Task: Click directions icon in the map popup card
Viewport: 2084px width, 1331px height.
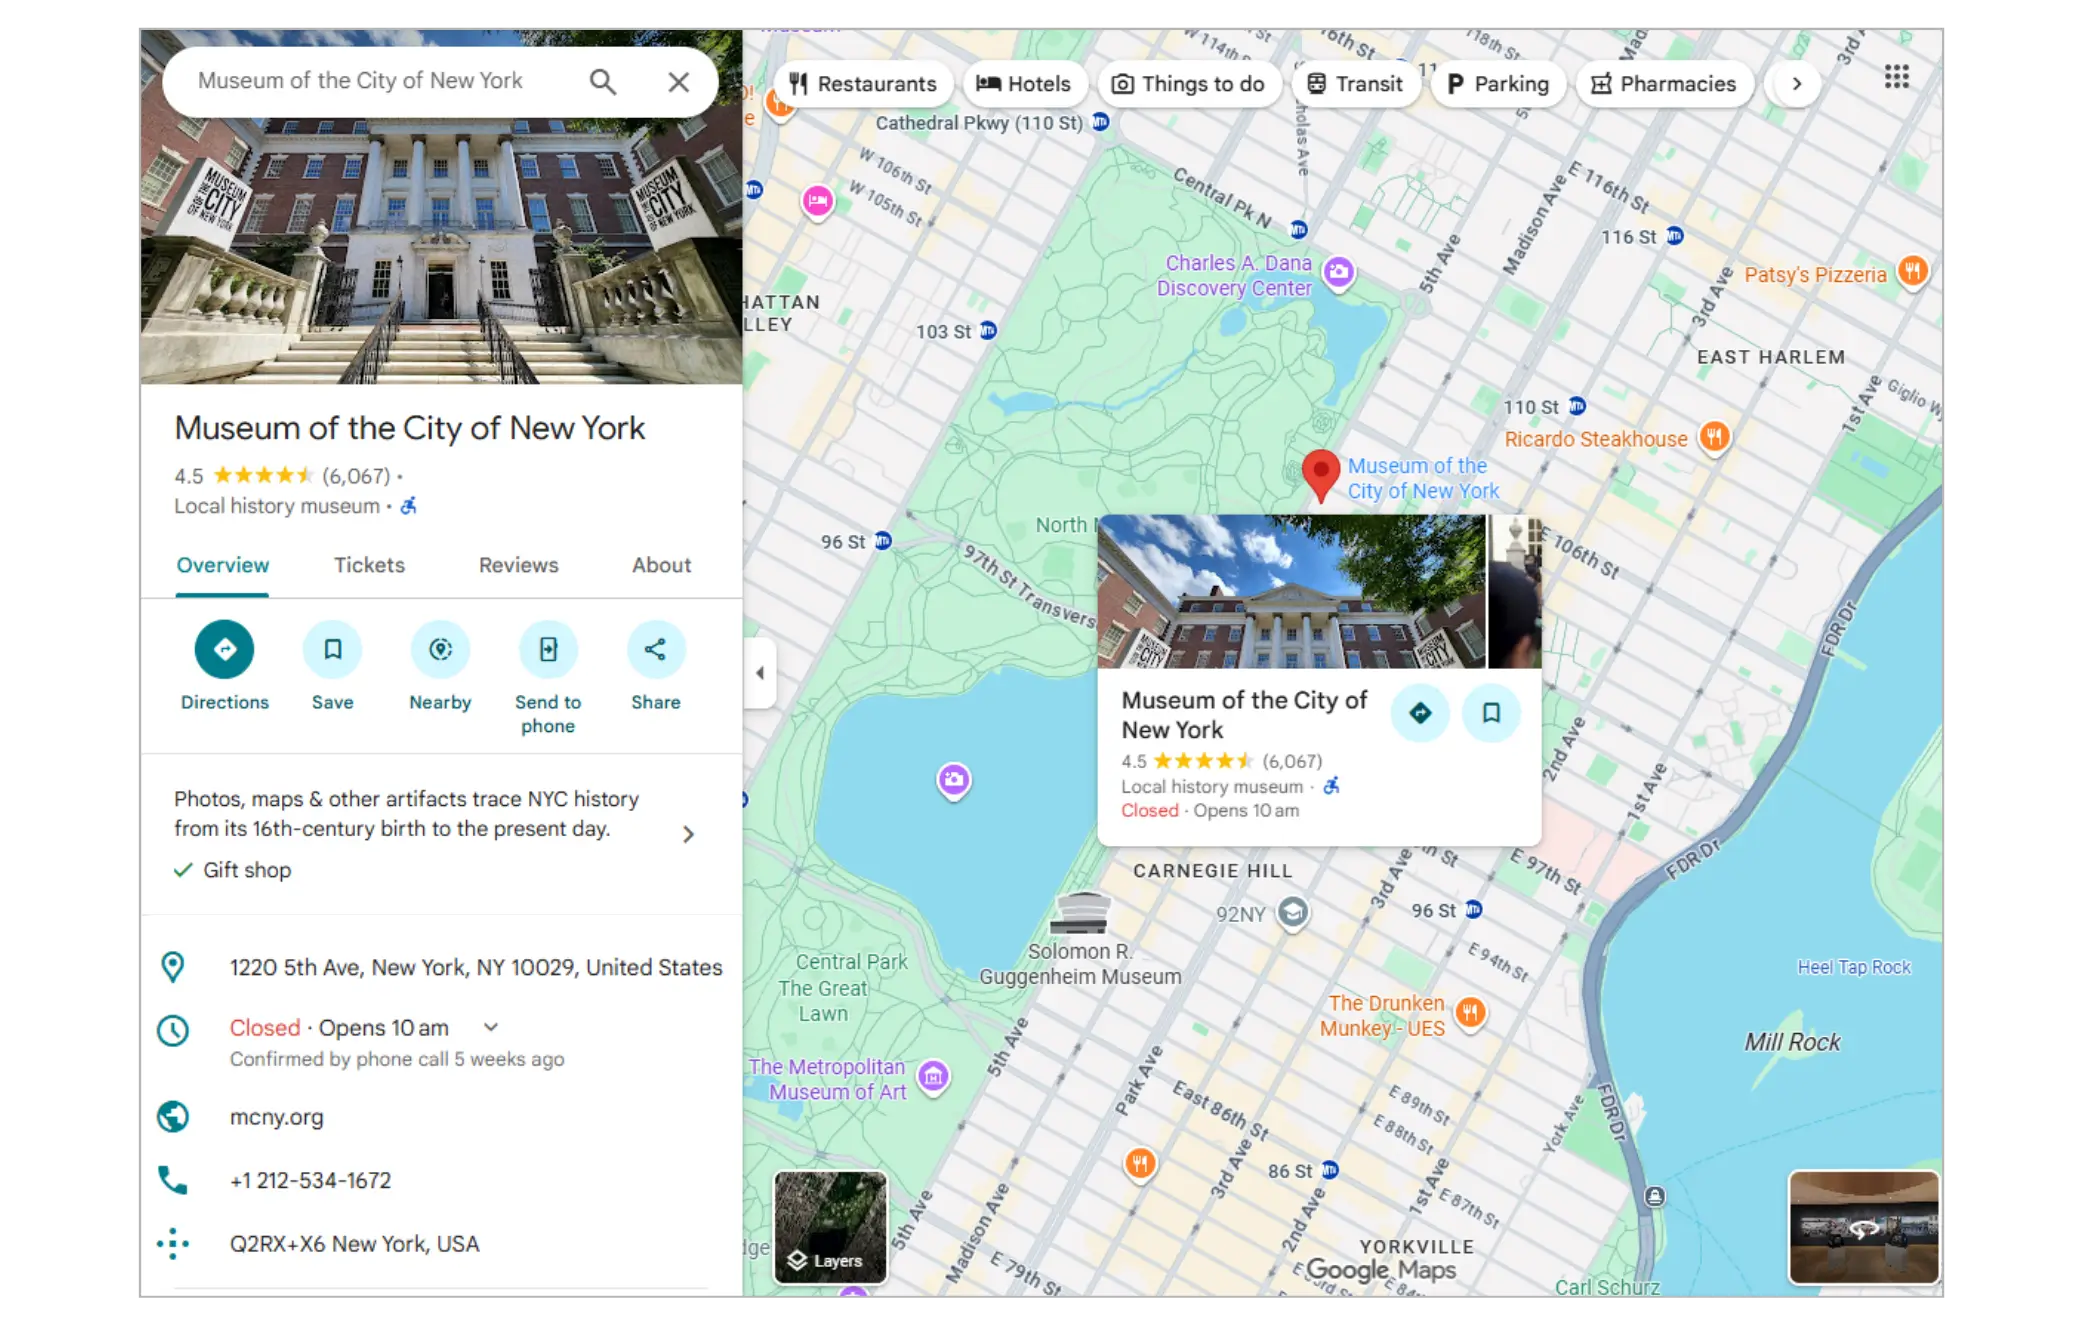Action: coord(1419,713)
